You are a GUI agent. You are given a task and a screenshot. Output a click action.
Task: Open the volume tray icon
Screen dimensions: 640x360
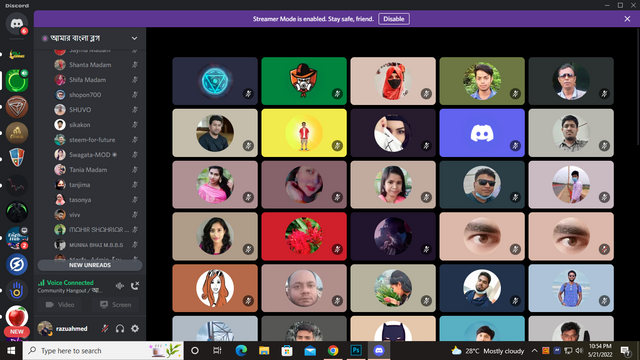[x=579, y=351]
